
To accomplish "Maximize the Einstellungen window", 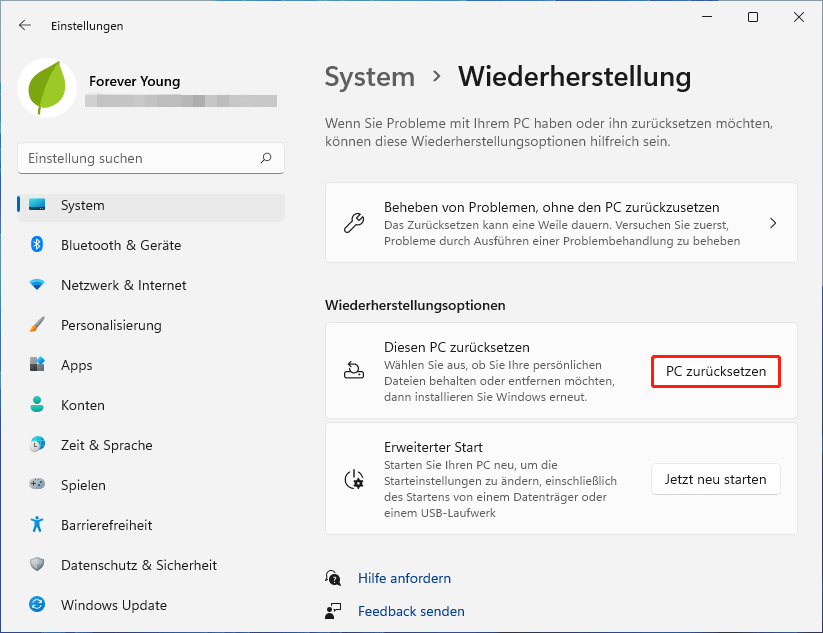I will pos(753,17).
